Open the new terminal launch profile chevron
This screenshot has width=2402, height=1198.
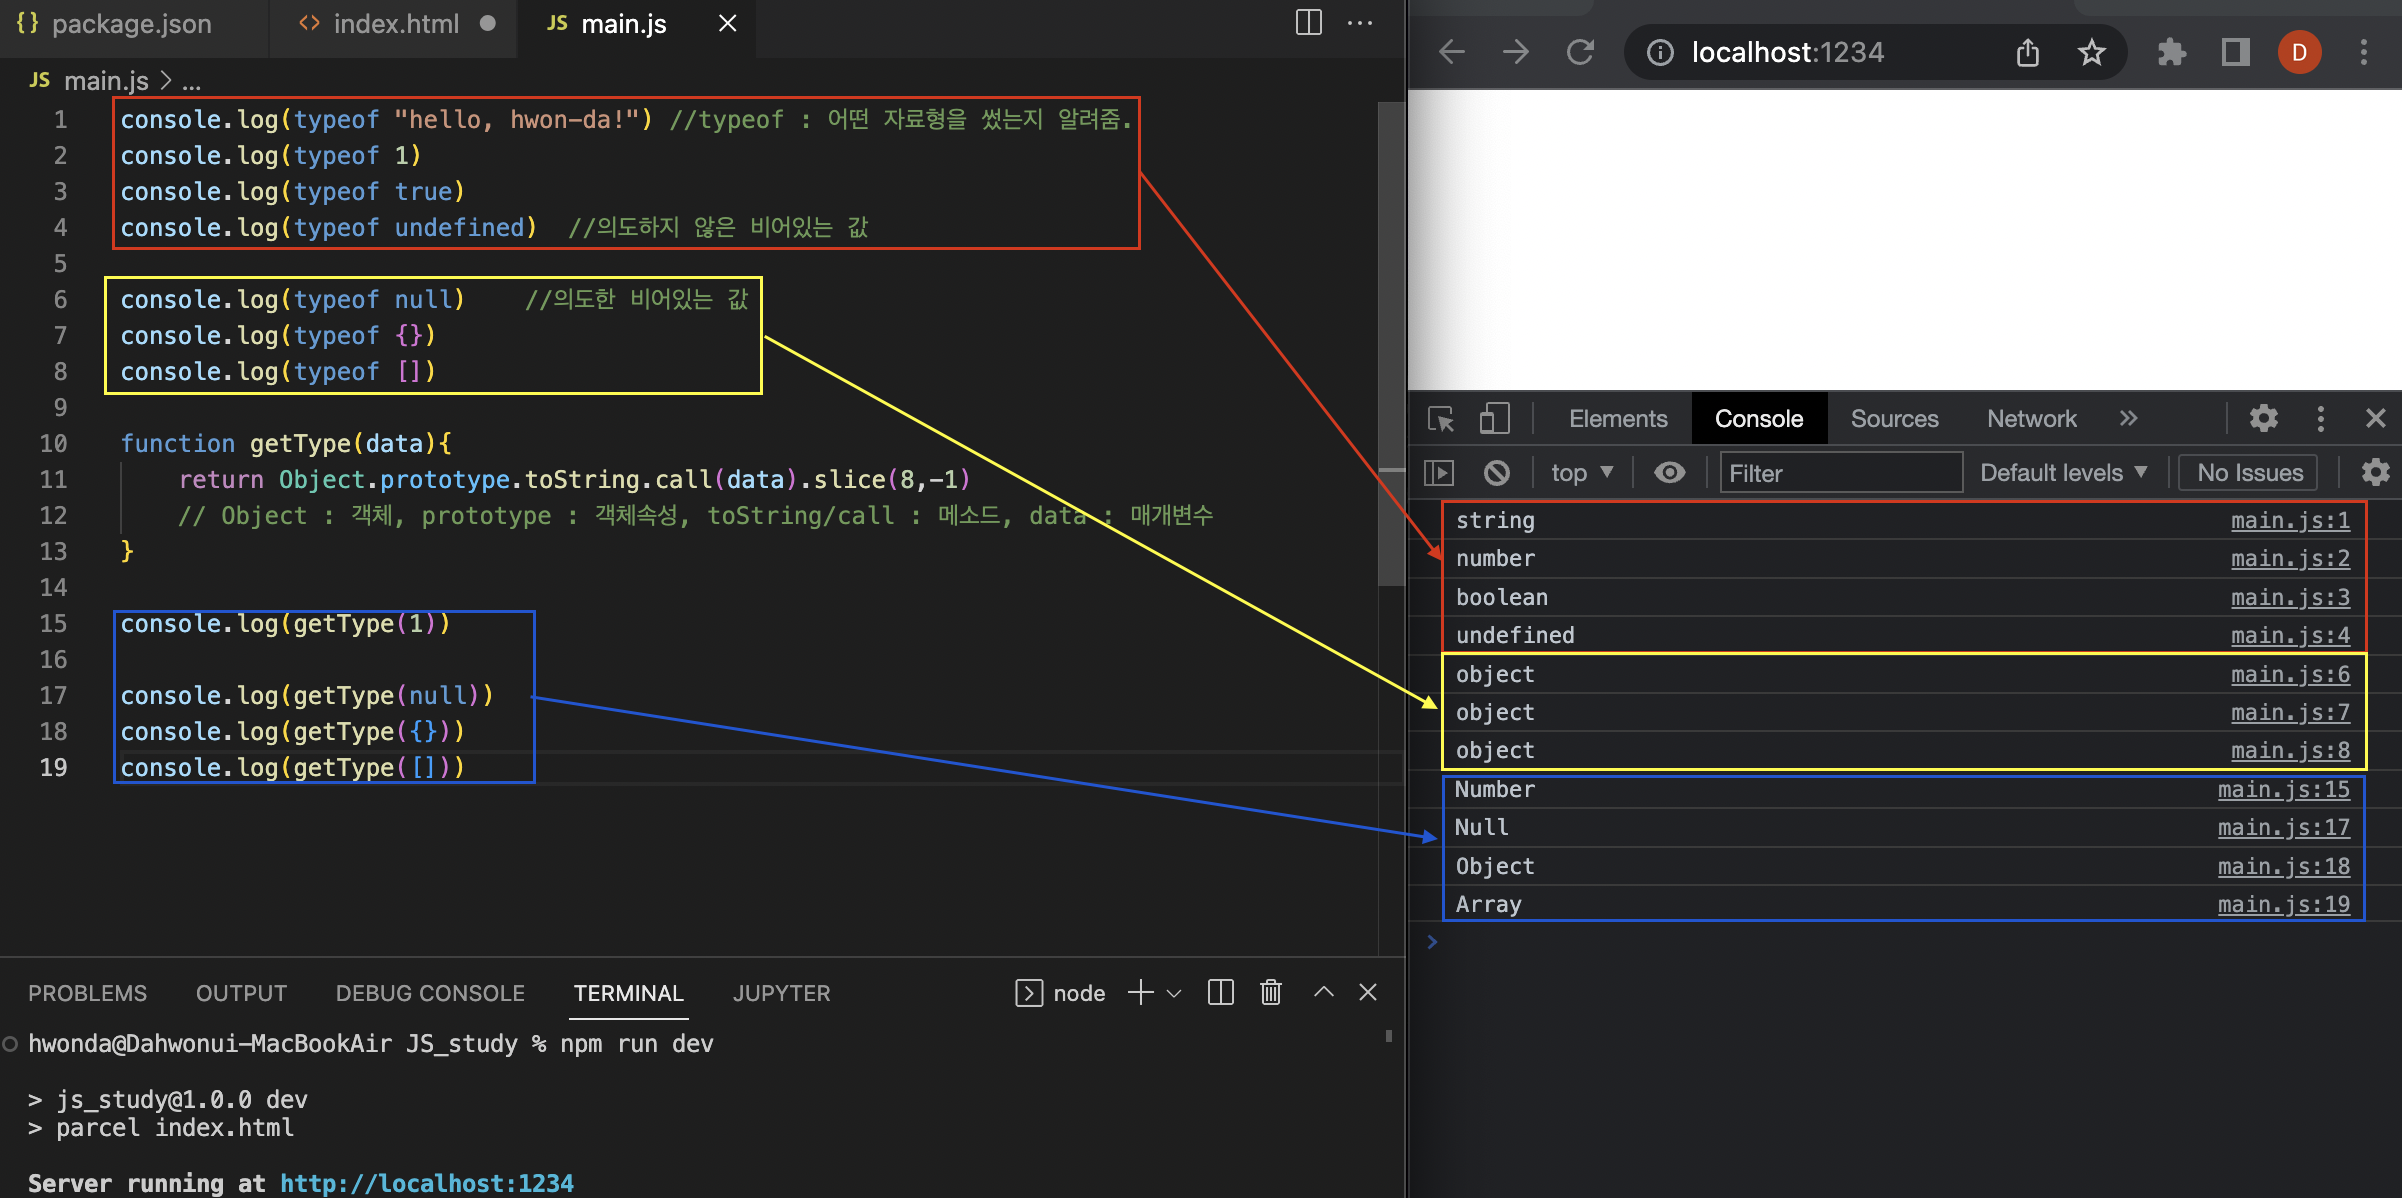pos(1174,993)
